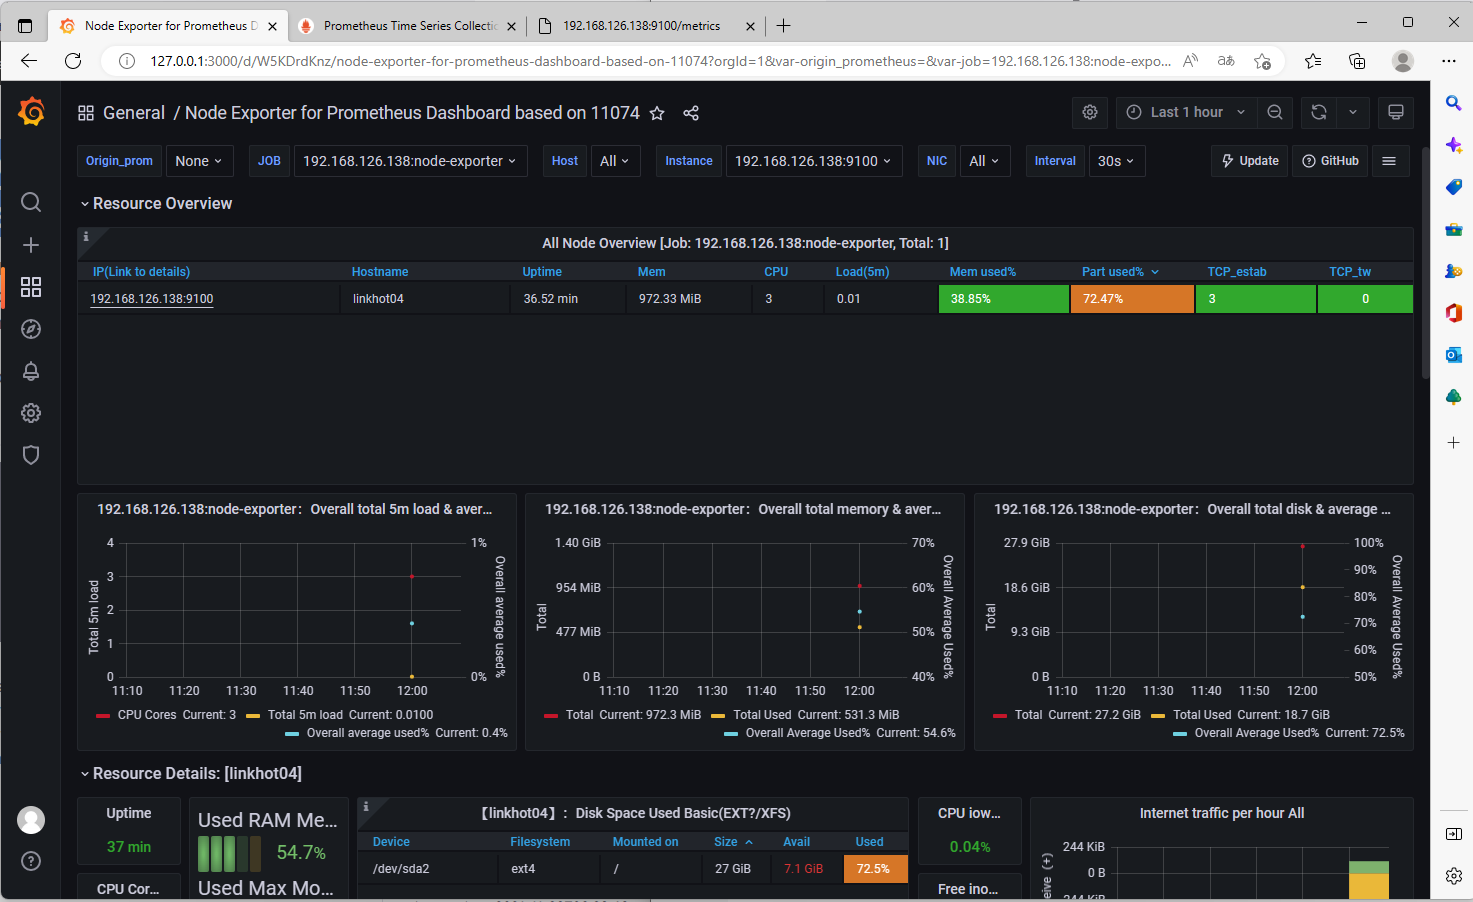1473x902 pixels.
Task: Open Server Admin shield icon
Action: pos(31,455)
